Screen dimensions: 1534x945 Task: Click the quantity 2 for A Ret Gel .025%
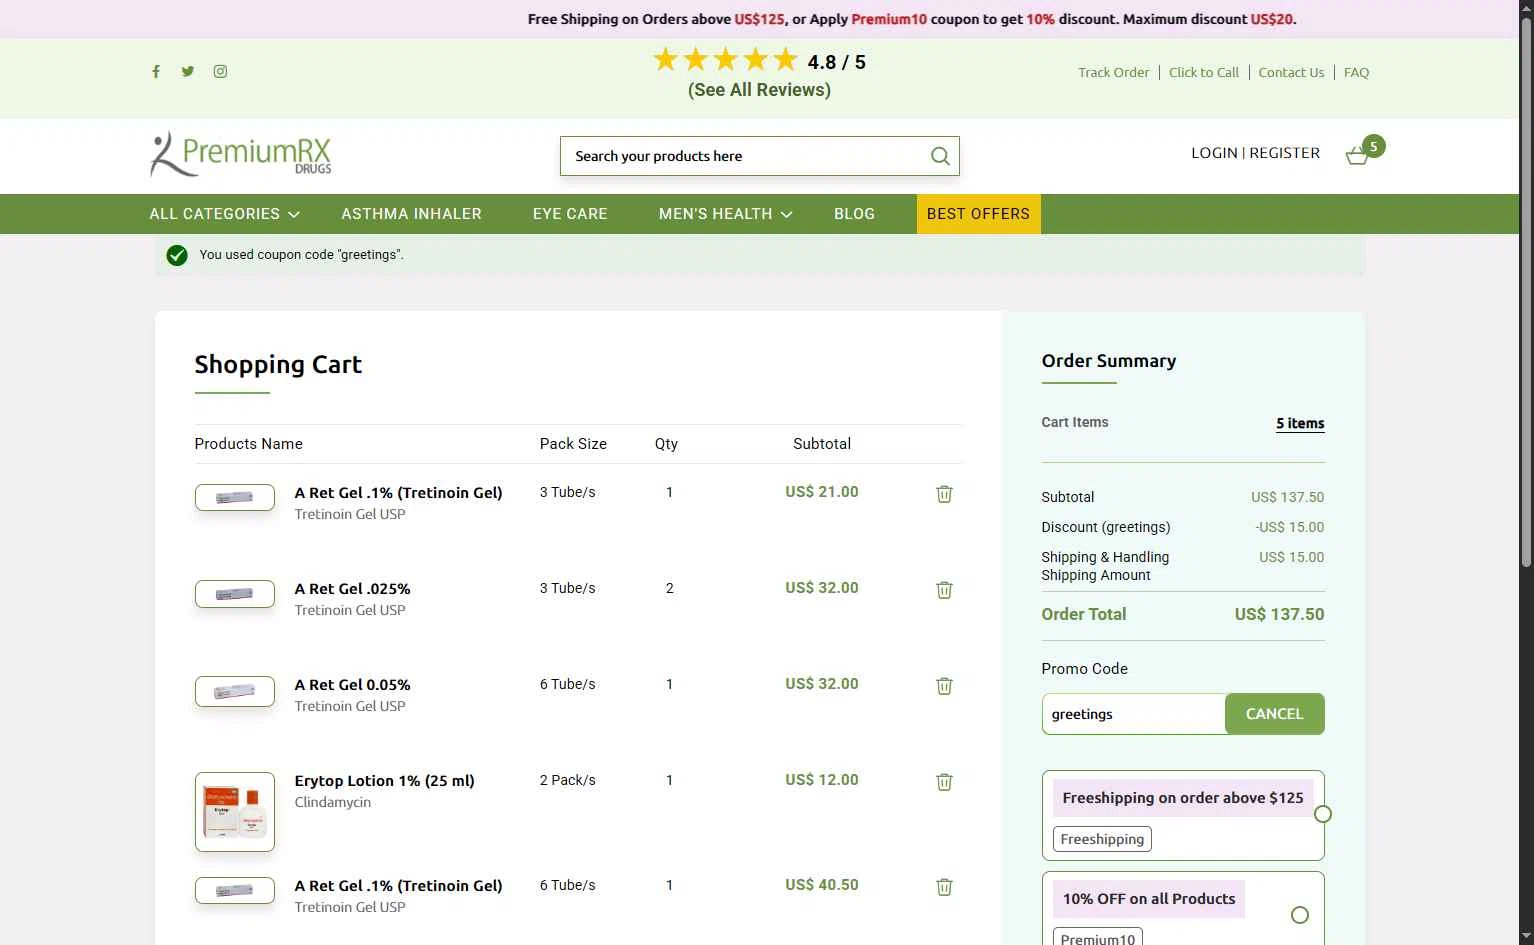(669, 588)
